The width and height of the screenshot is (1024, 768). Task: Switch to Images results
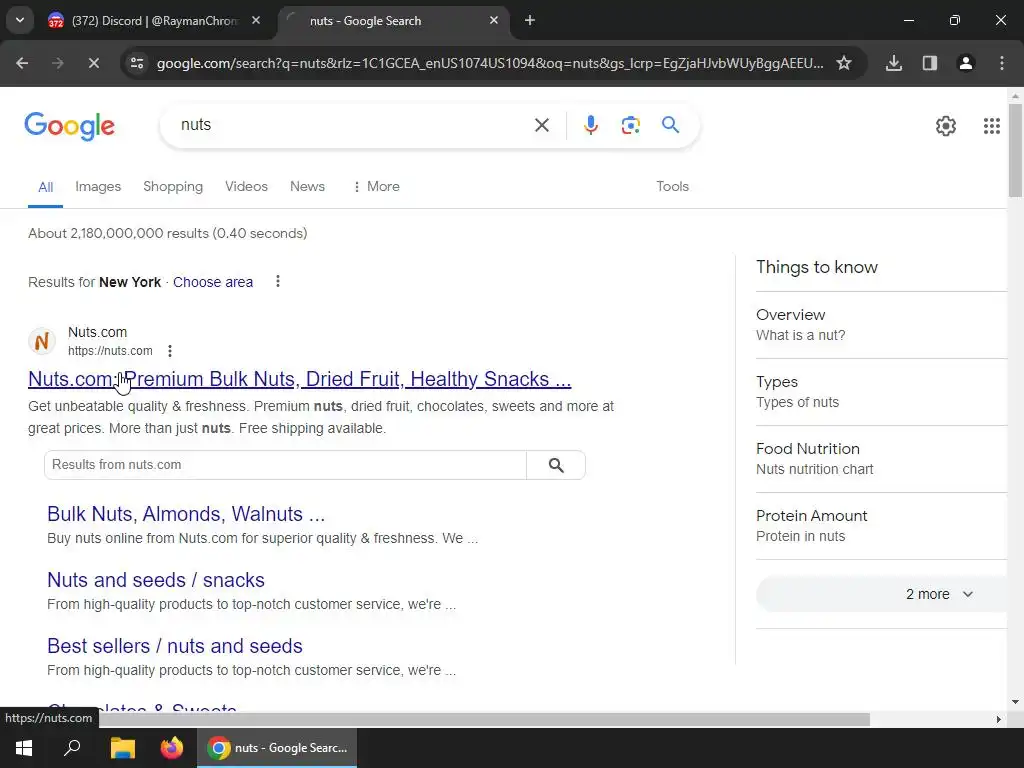(x=98, y=187)
